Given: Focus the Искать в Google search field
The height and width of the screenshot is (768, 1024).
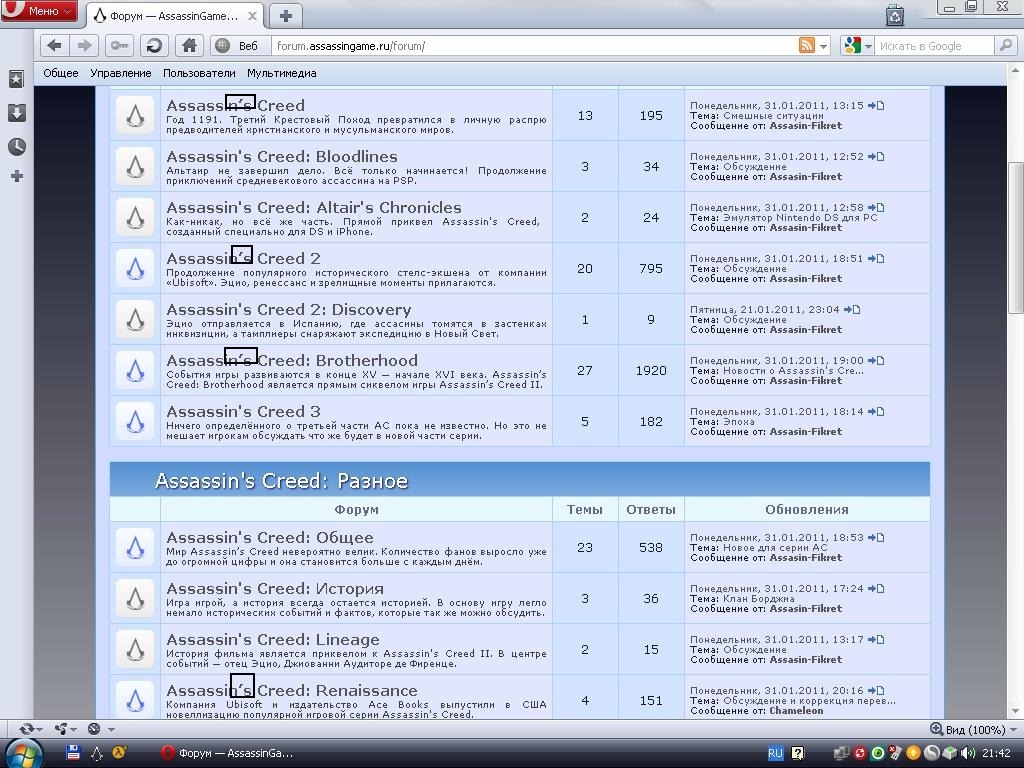Looking at the screenshot, I should [934, 46].
